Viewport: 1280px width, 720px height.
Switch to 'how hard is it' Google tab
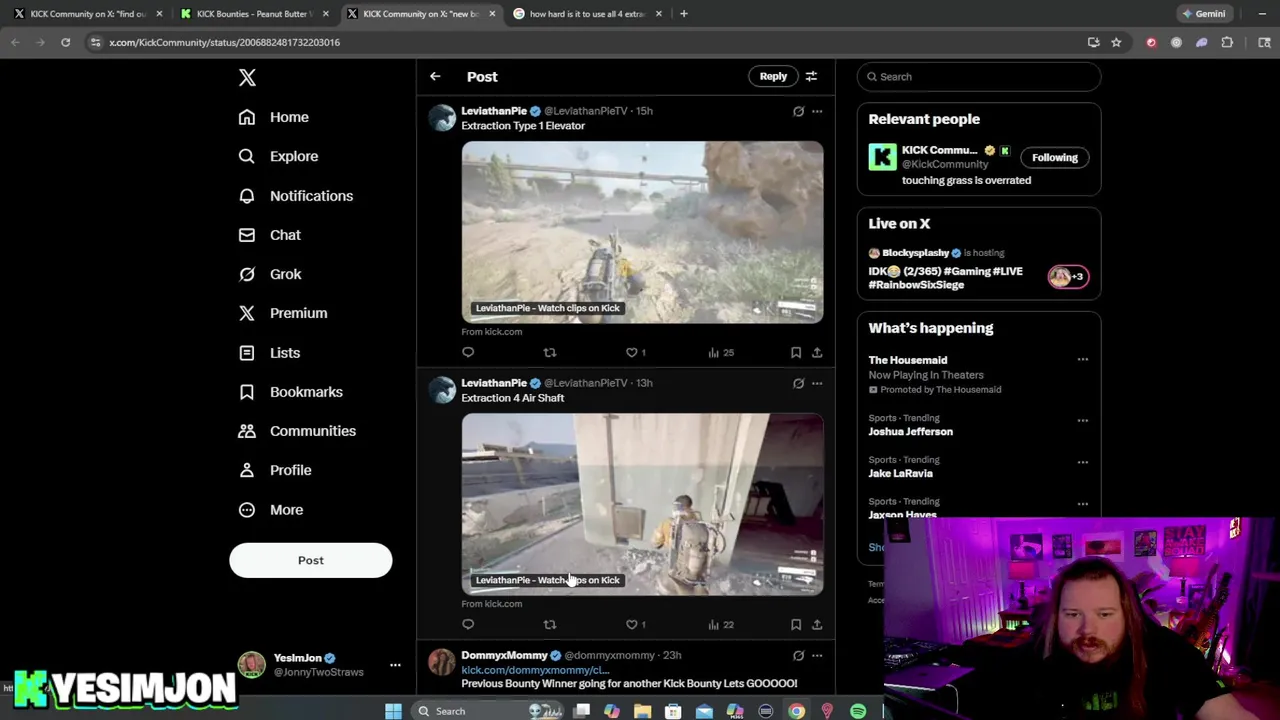[586, 14]
